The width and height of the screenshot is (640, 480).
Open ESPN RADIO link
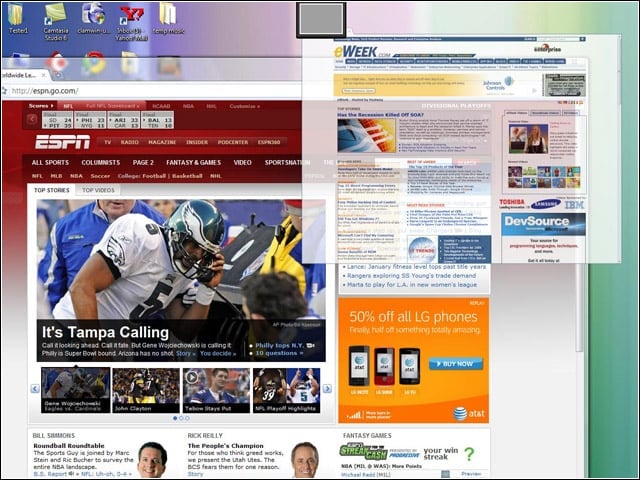129,142
